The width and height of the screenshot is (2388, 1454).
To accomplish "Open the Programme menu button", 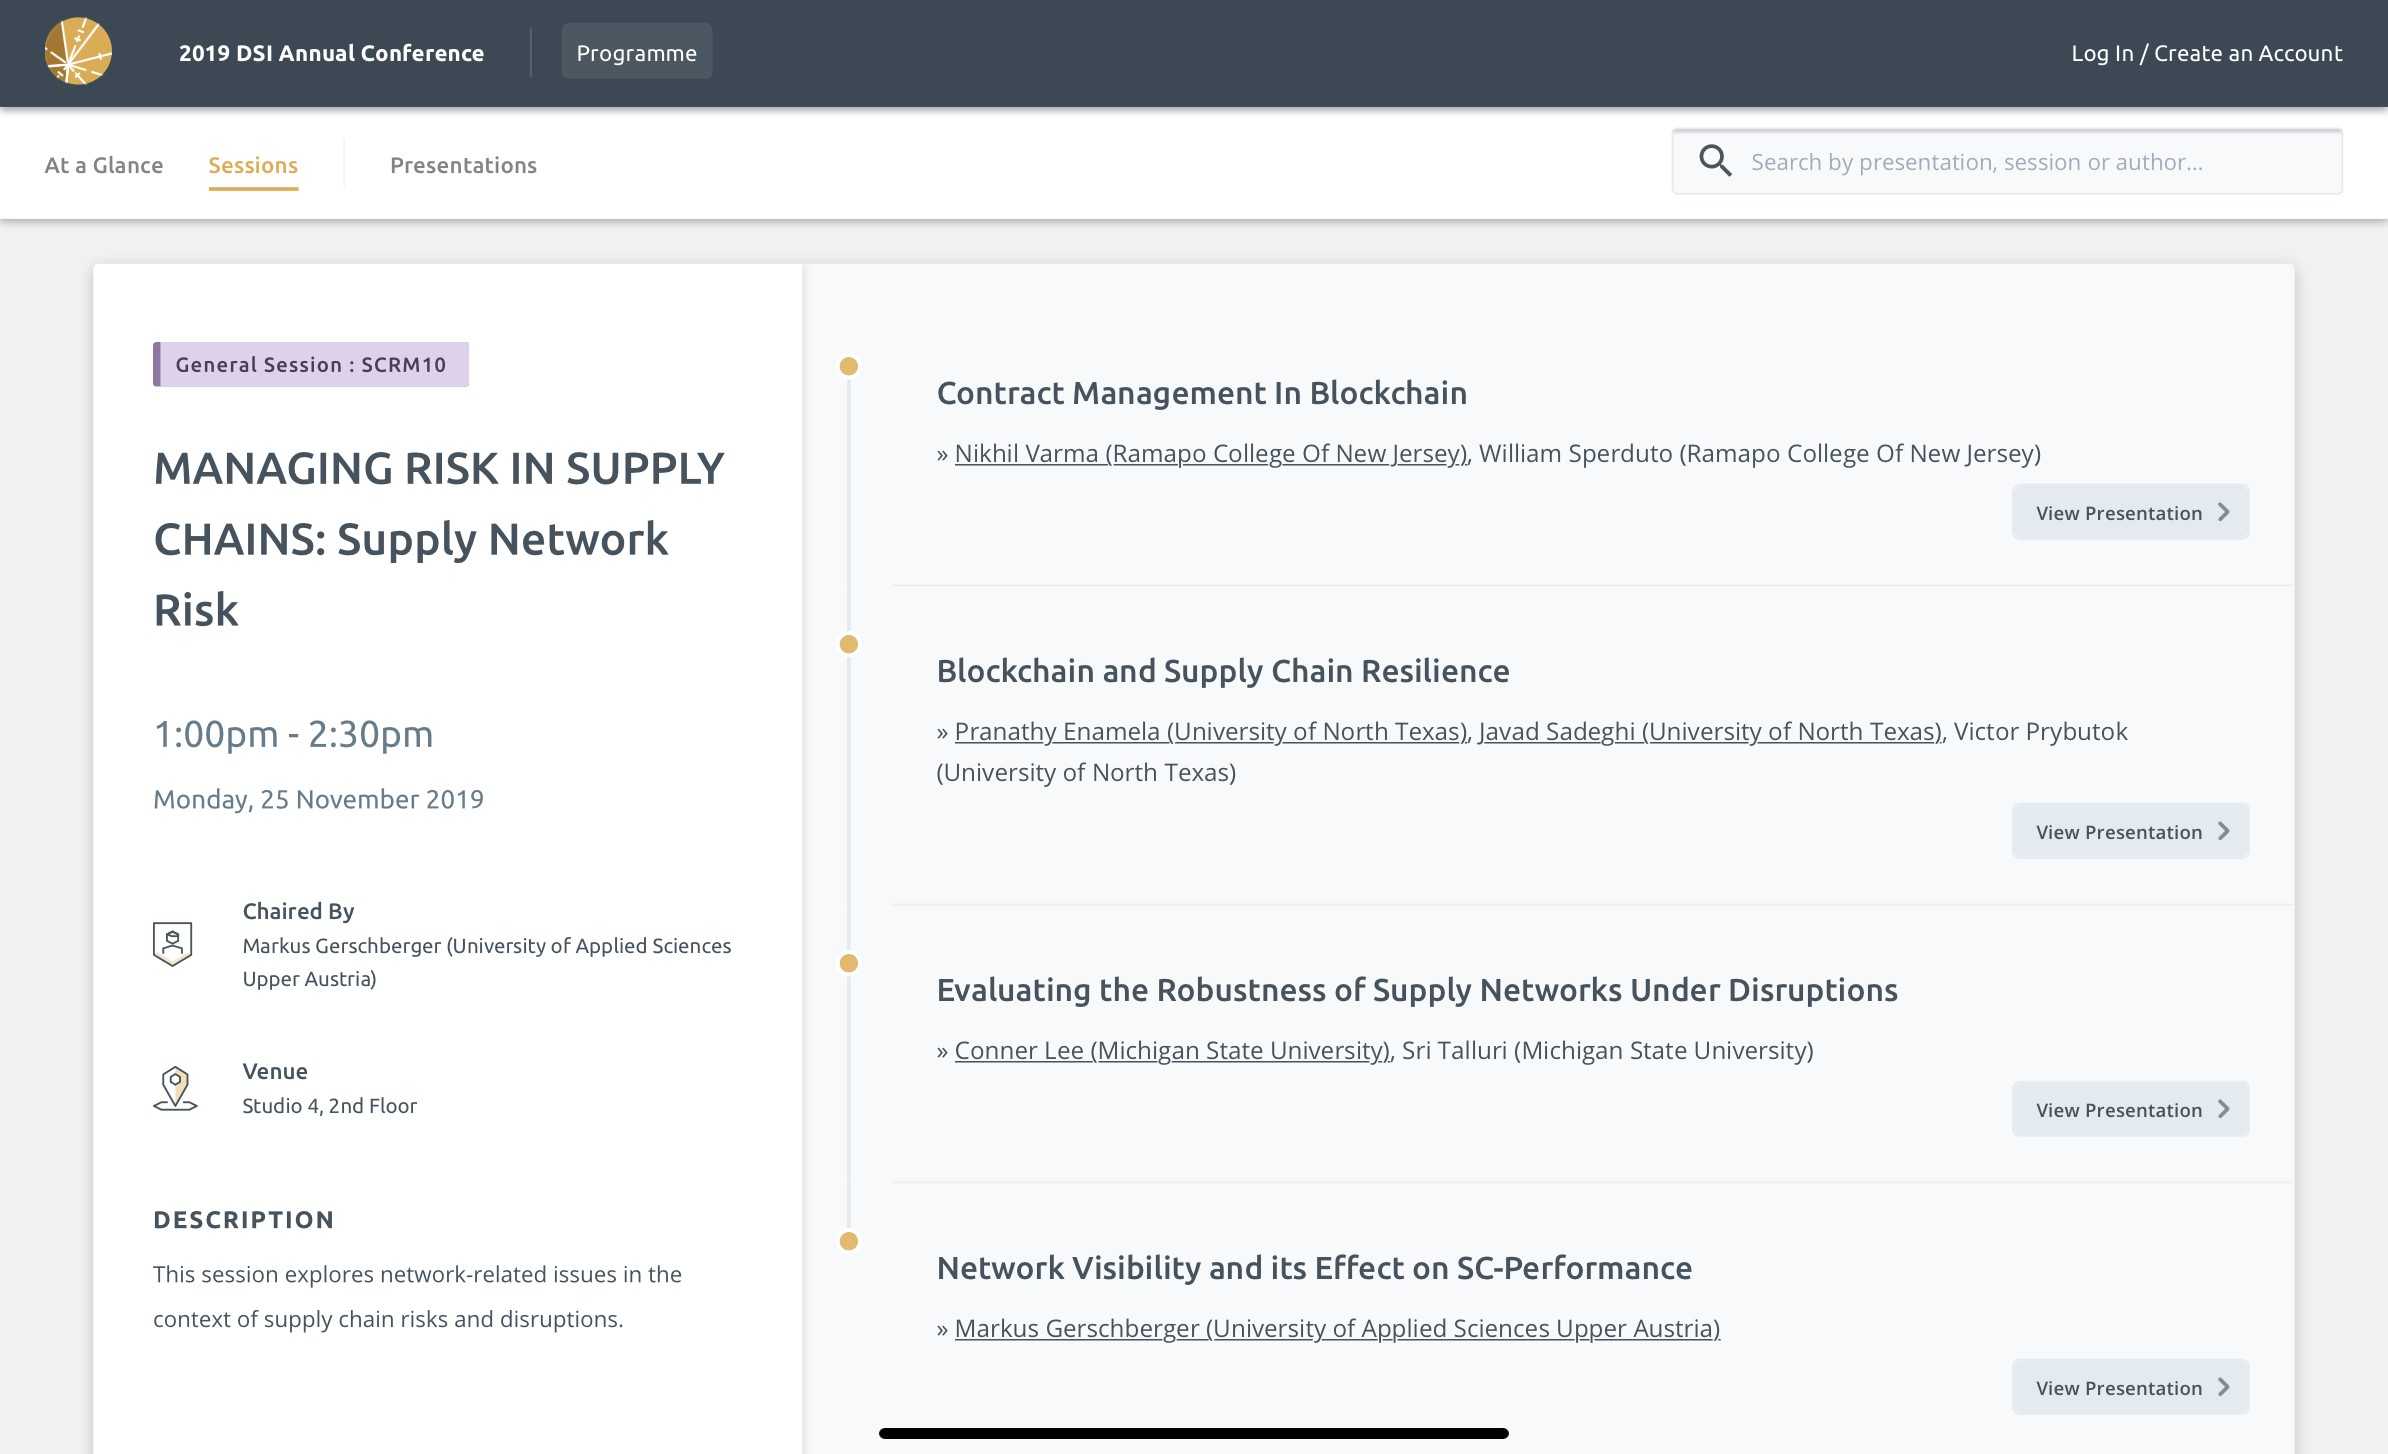I will [636, 52].
